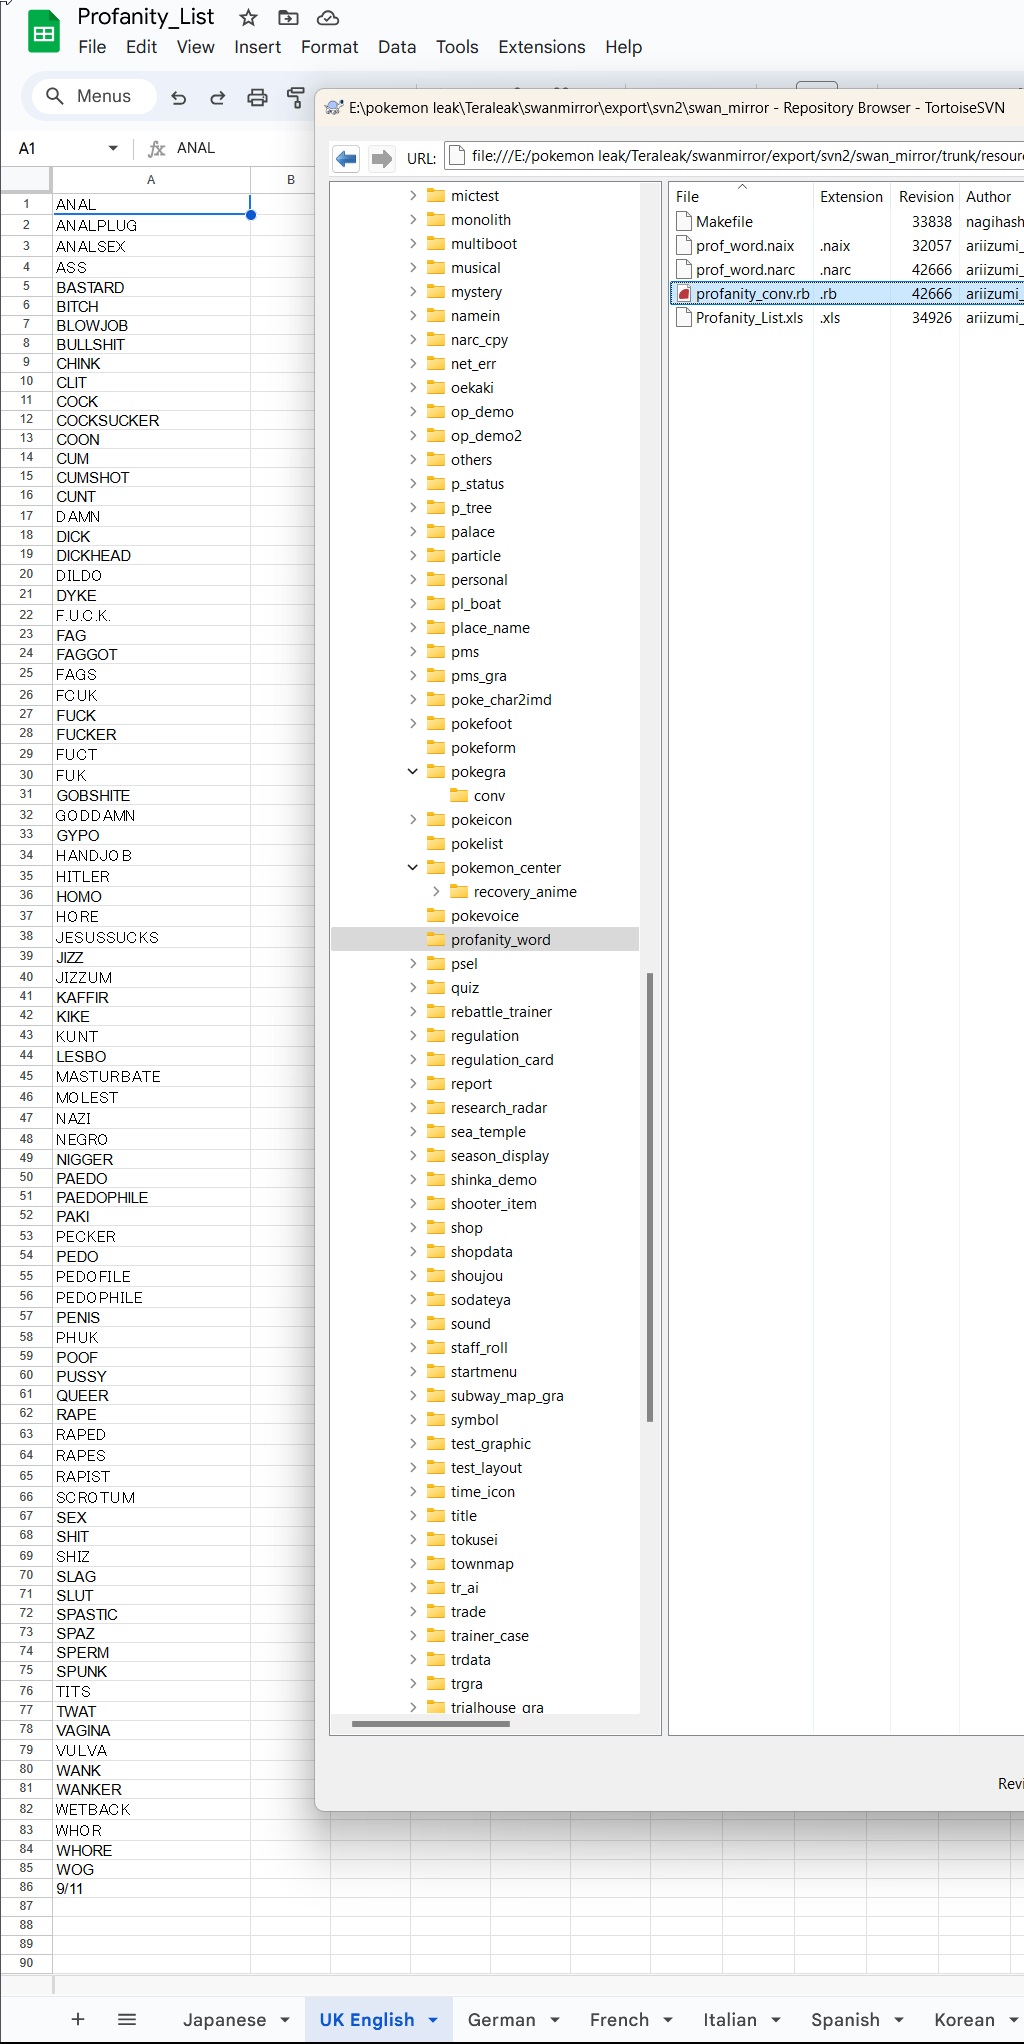Screen dimensions: 1024x2044
Task: Switch to the Spanish sheet tab
Action: point(845,2020)
